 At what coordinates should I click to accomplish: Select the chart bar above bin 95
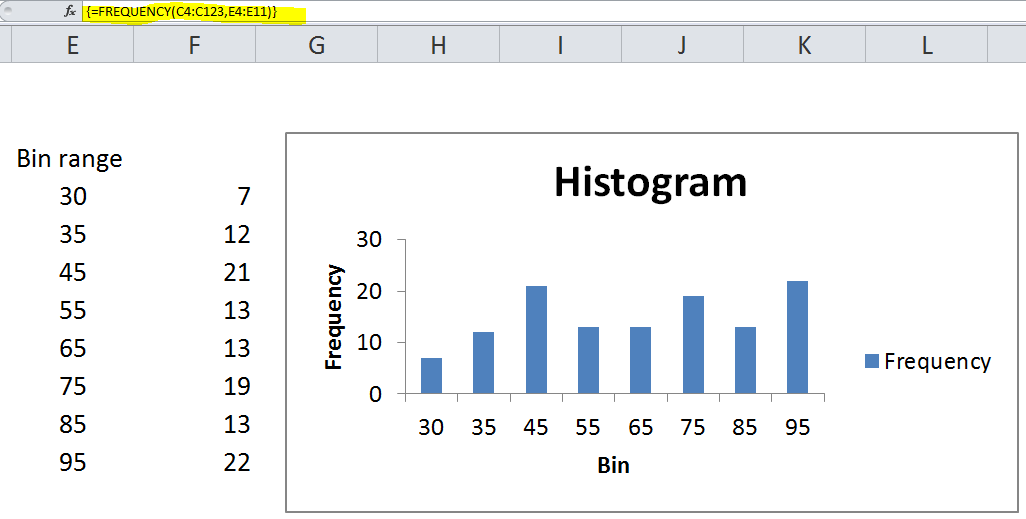[798, 338]
